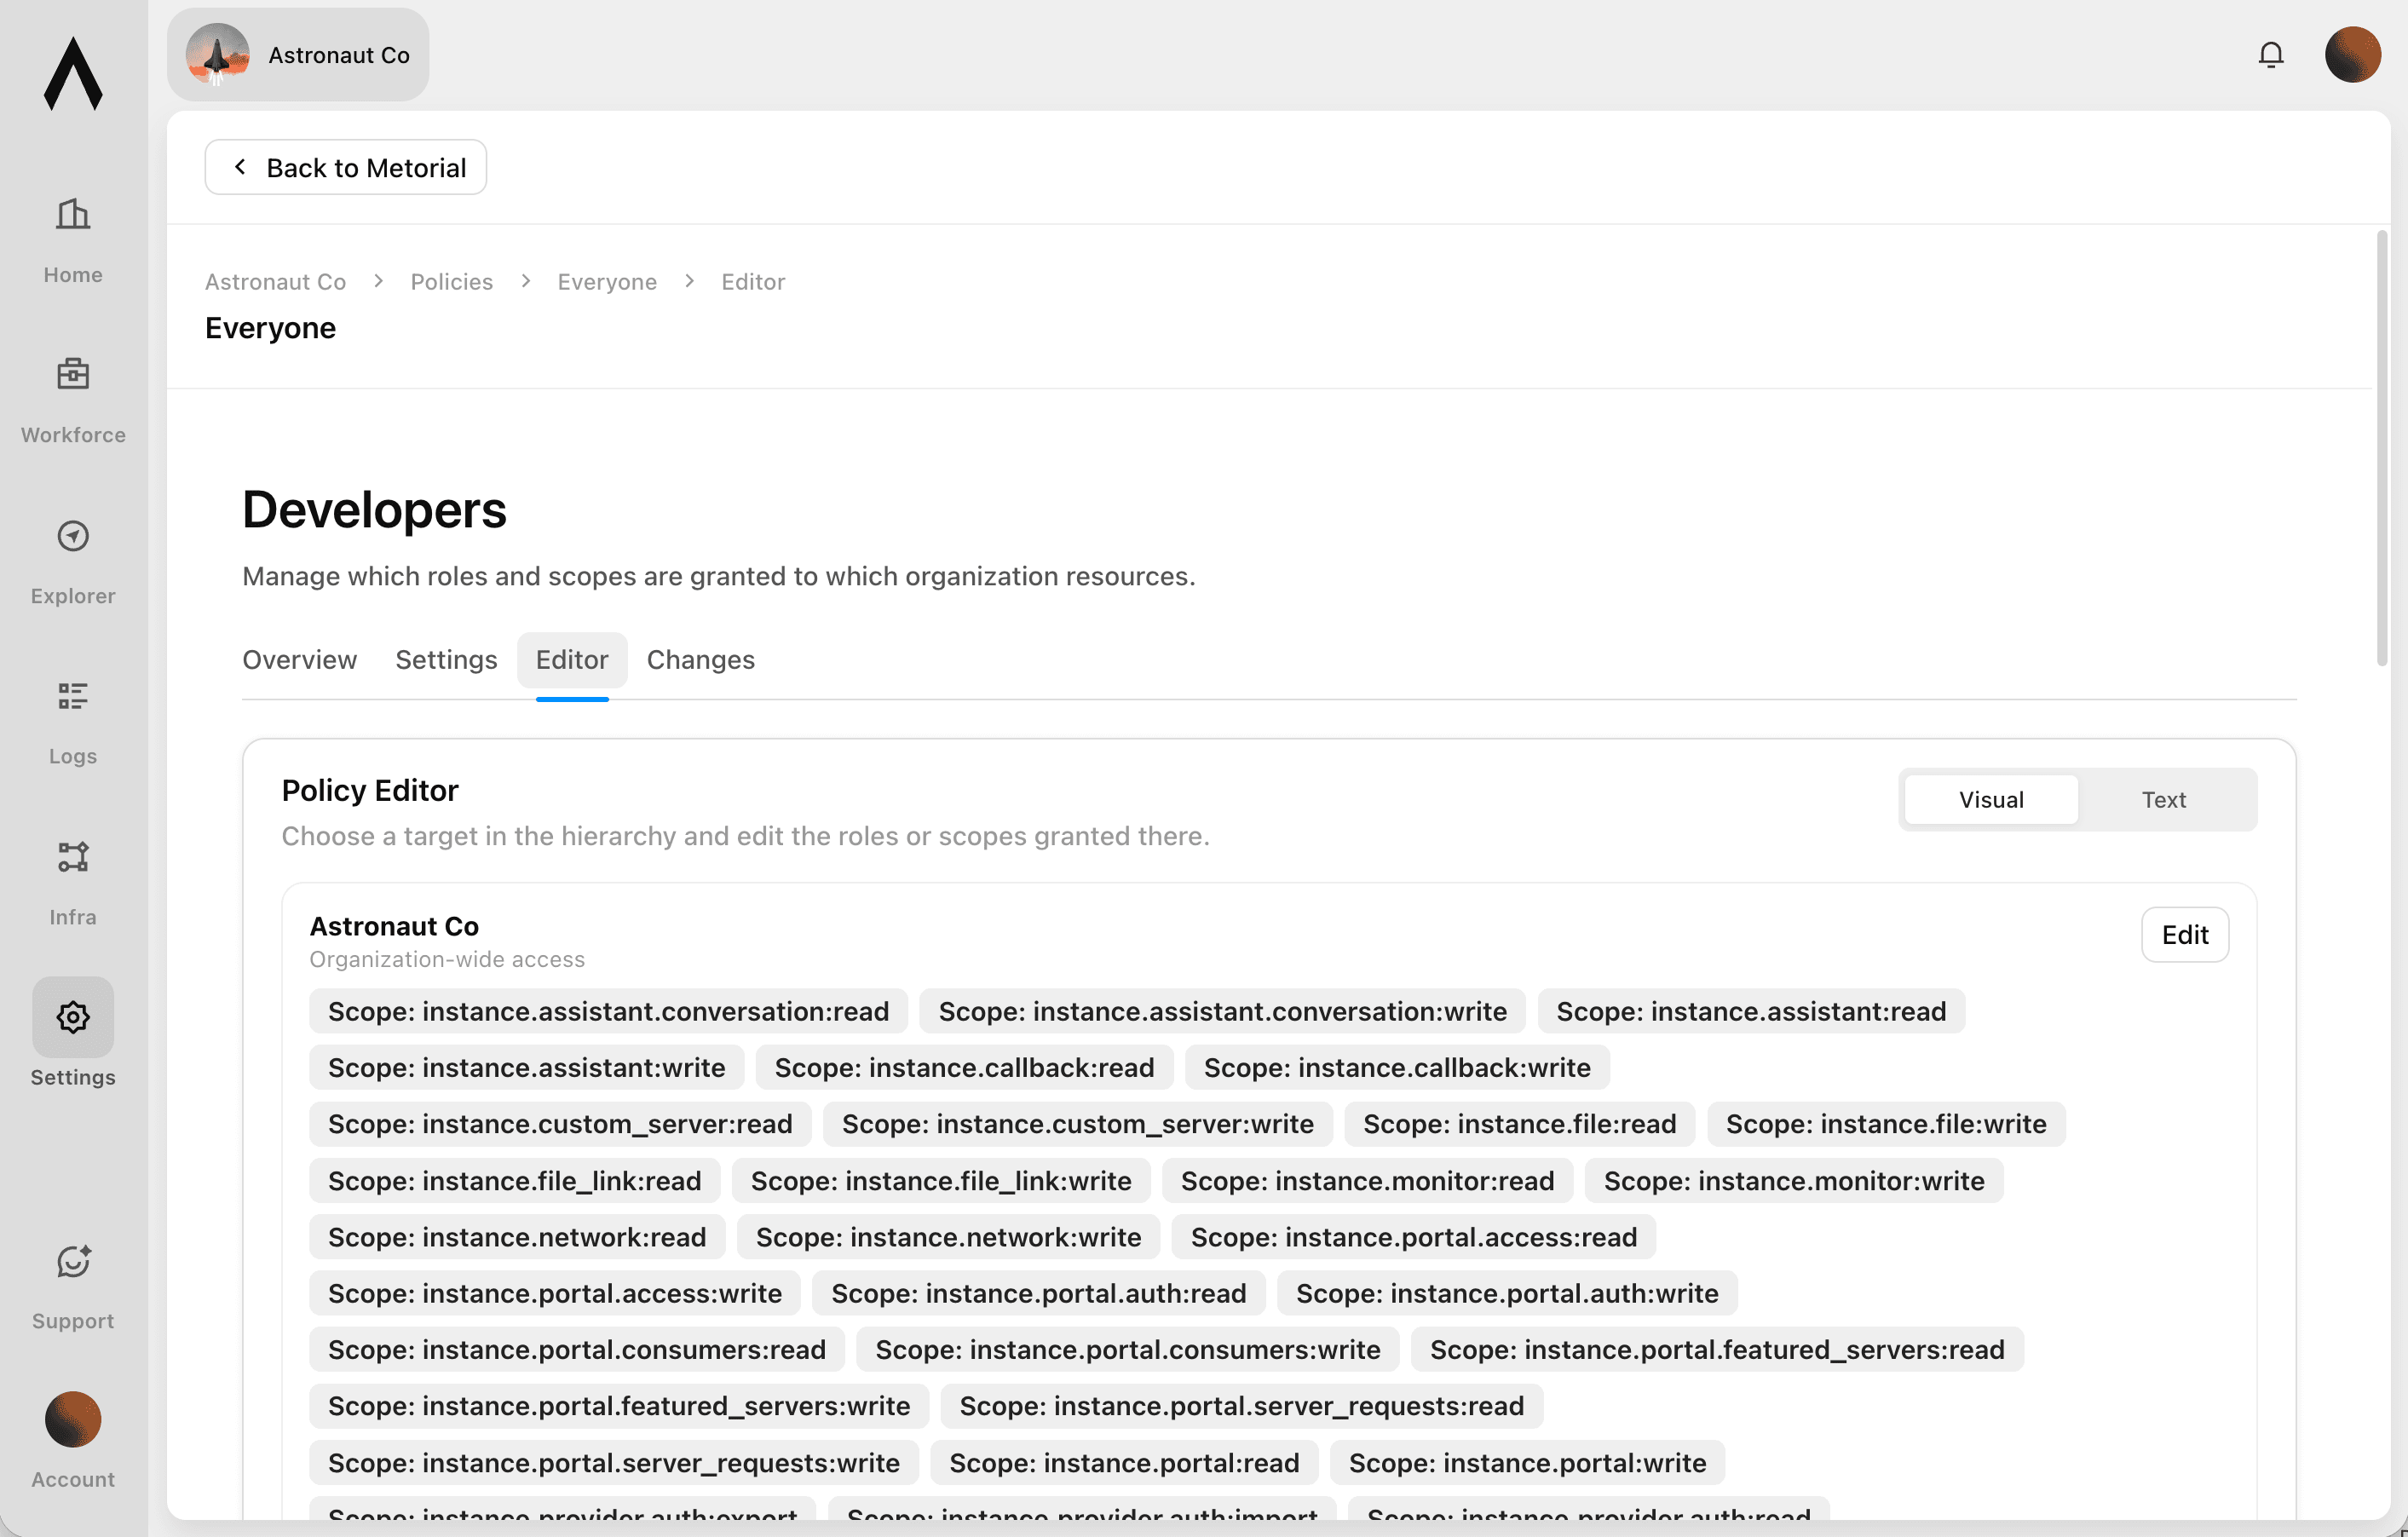Image resolution: width=2408 pixels, height=1537 pixels.
Task: Click scope instance.assistant.conversation:read
Action: click(608, 1011)
